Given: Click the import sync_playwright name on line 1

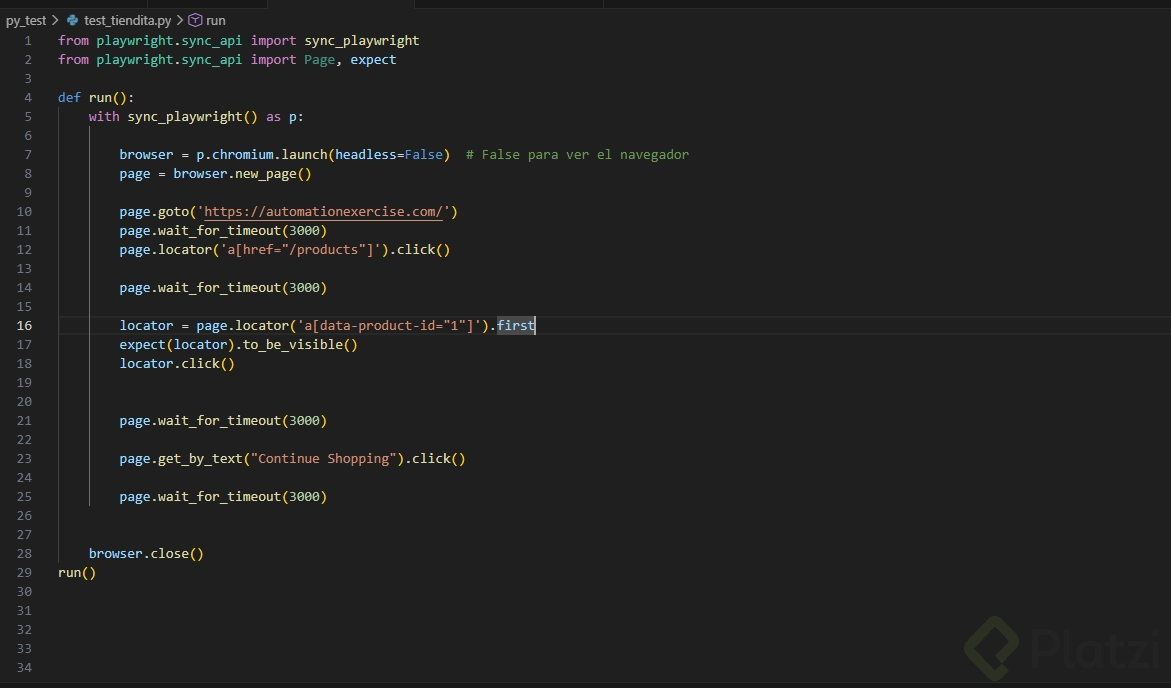Looking at the screenshot, I should (361, 40).
